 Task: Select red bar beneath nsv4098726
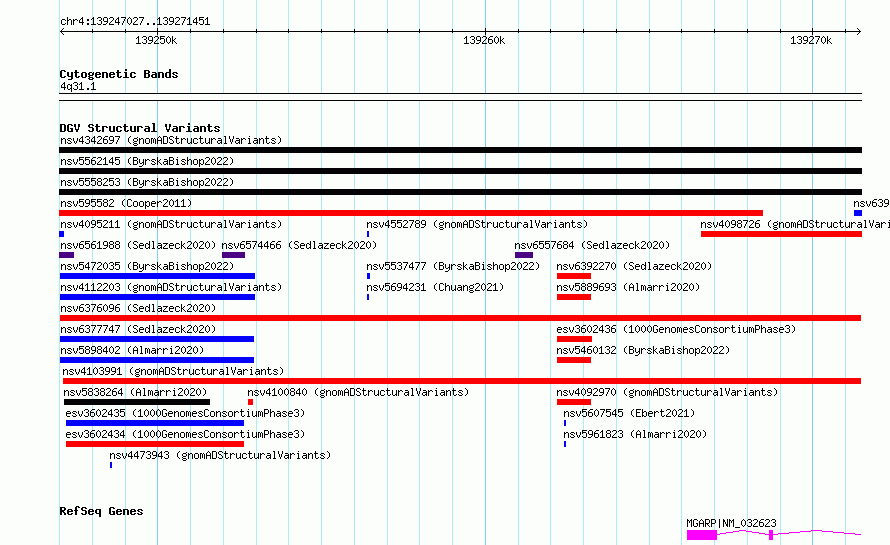click(782, 234)
